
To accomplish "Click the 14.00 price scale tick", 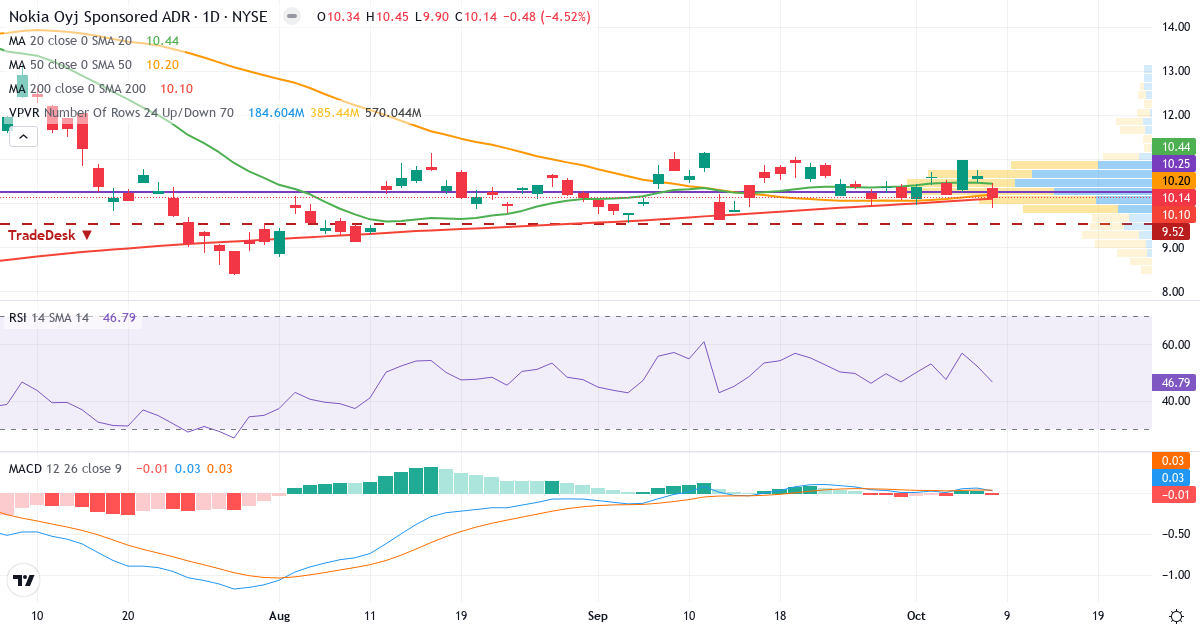I will [1175, 27].
